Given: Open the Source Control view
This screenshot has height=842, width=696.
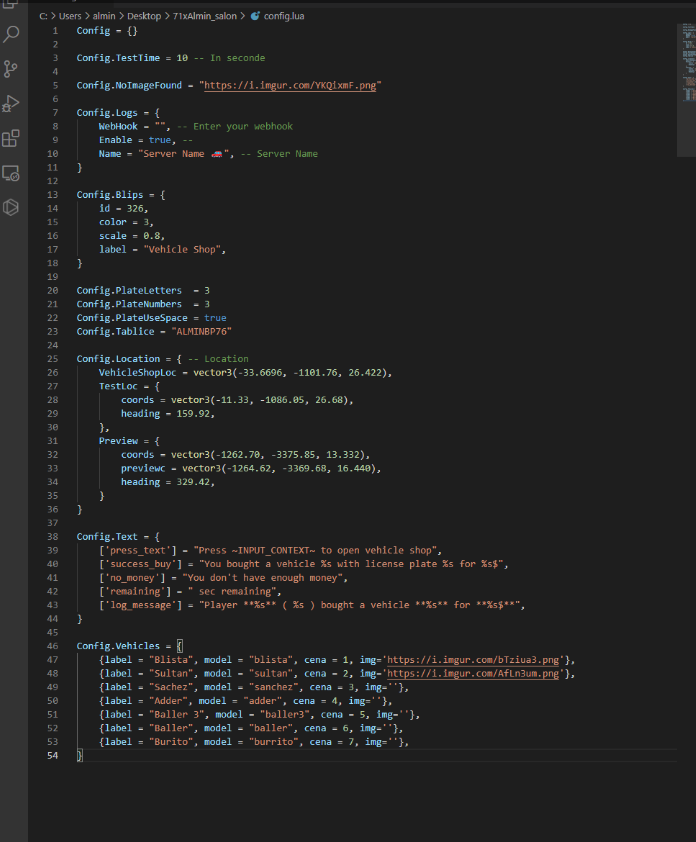Looking at the screenshot, I should pos(11,69).
